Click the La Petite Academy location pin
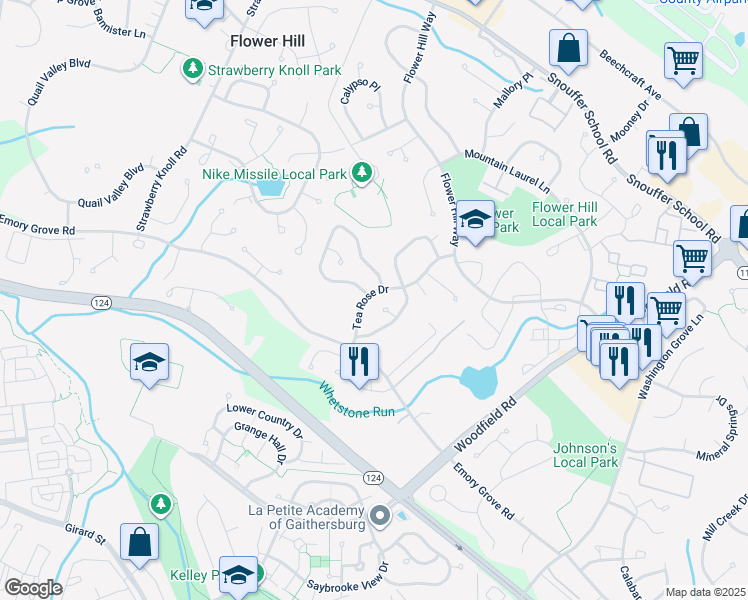This screenshot has height=600, width=748. (380, 517)
